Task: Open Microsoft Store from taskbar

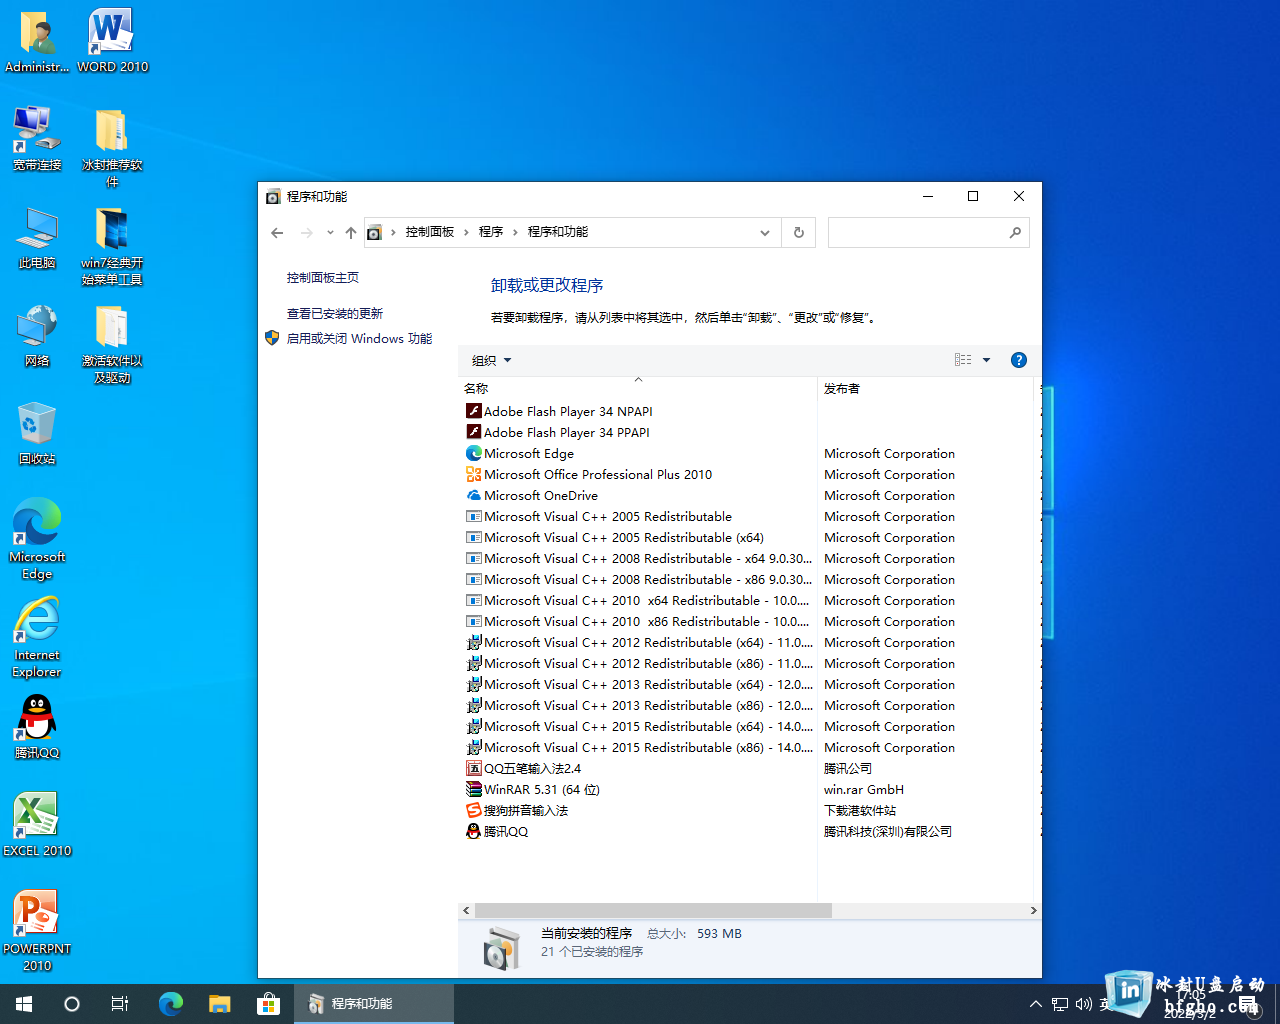Action: point(268,1004)
